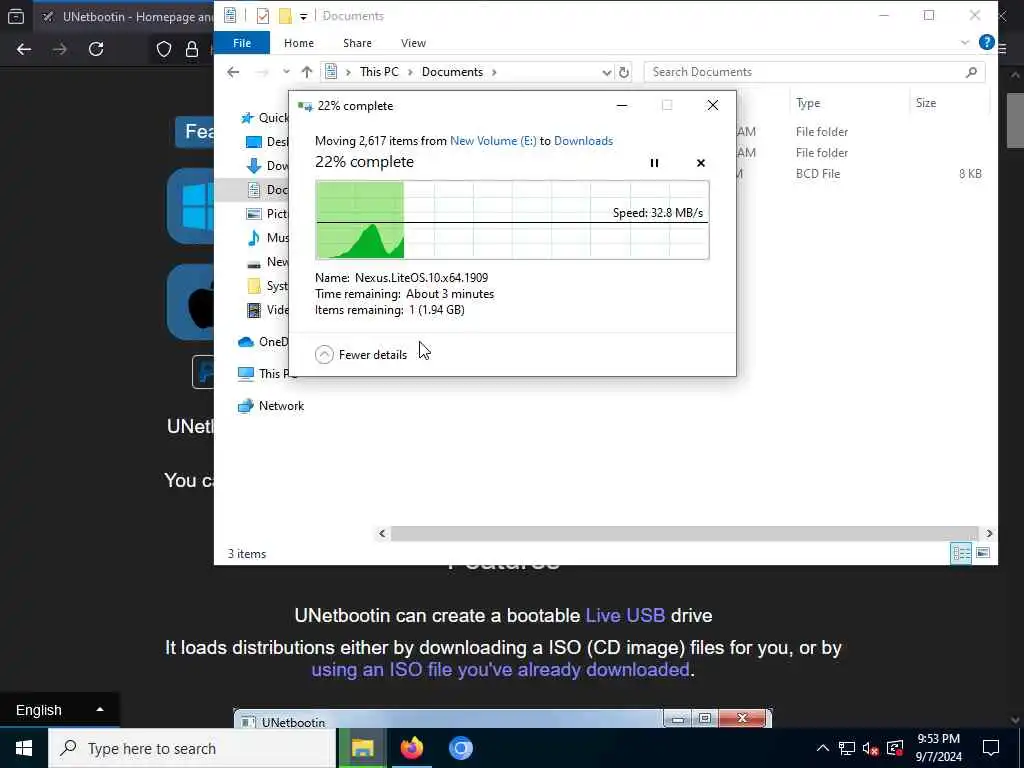This screenshot has height=768, width=1024.
Task: Open Downloads in navigation pane
Action: point(267,166)
